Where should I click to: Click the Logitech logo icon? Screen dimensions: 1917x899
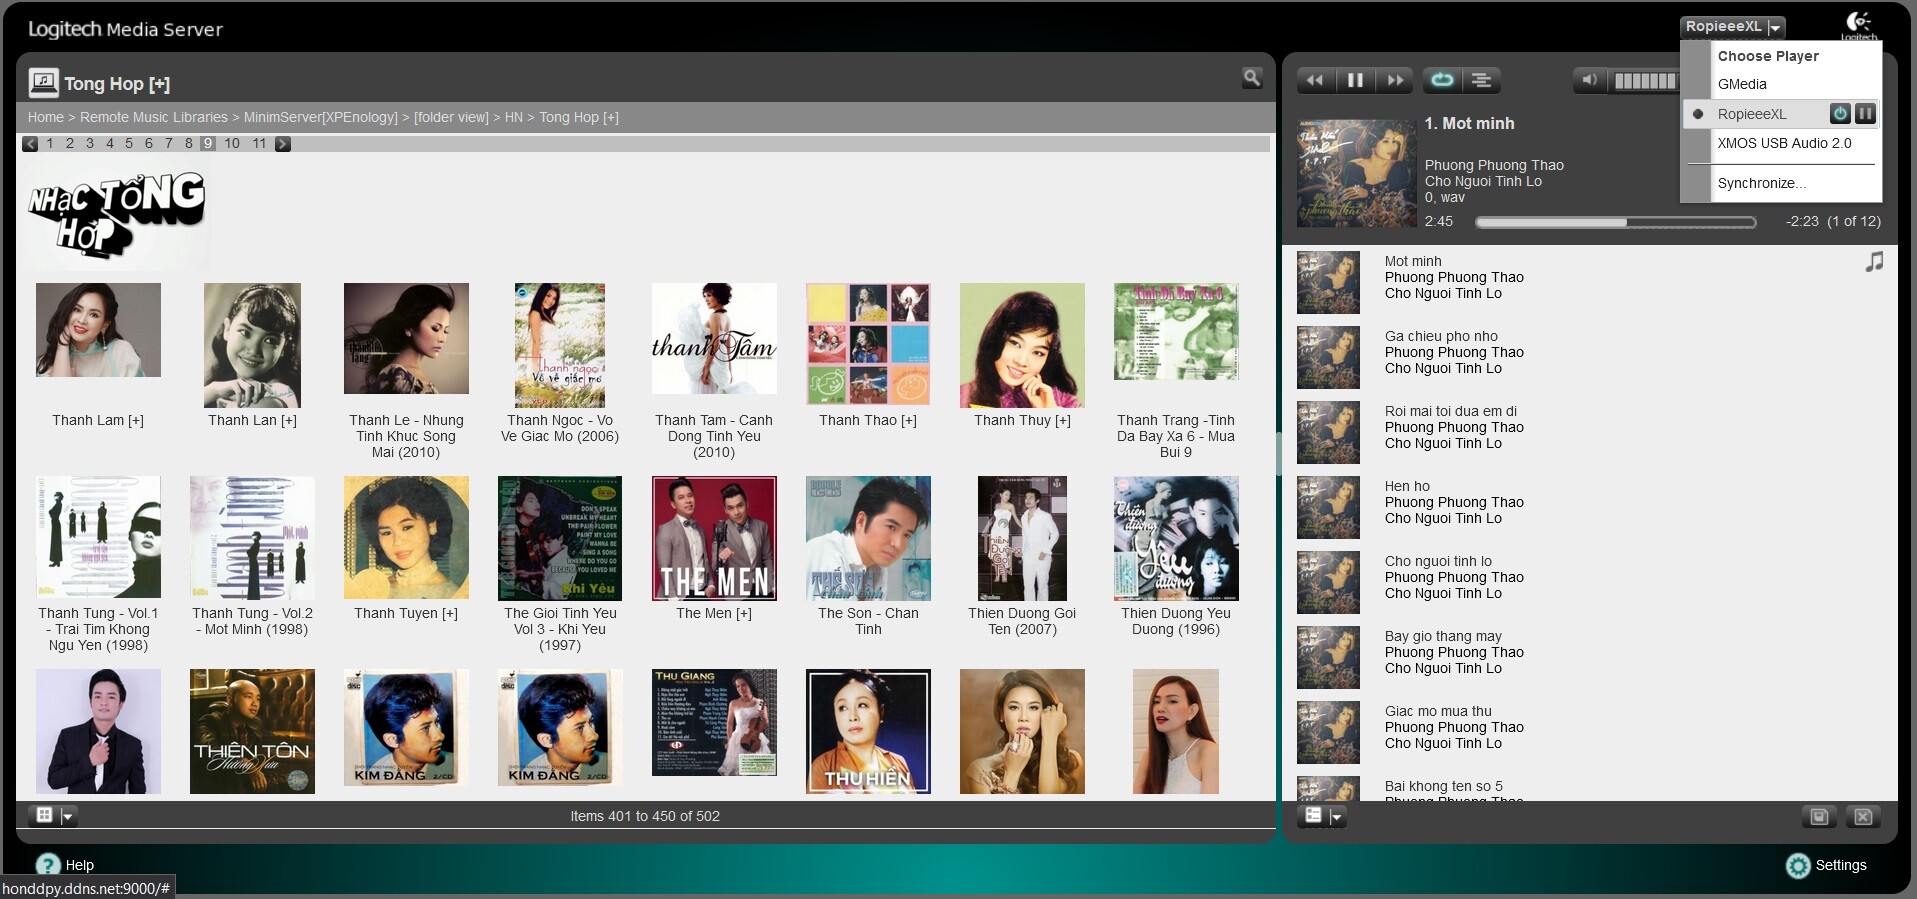(1859, 25)
